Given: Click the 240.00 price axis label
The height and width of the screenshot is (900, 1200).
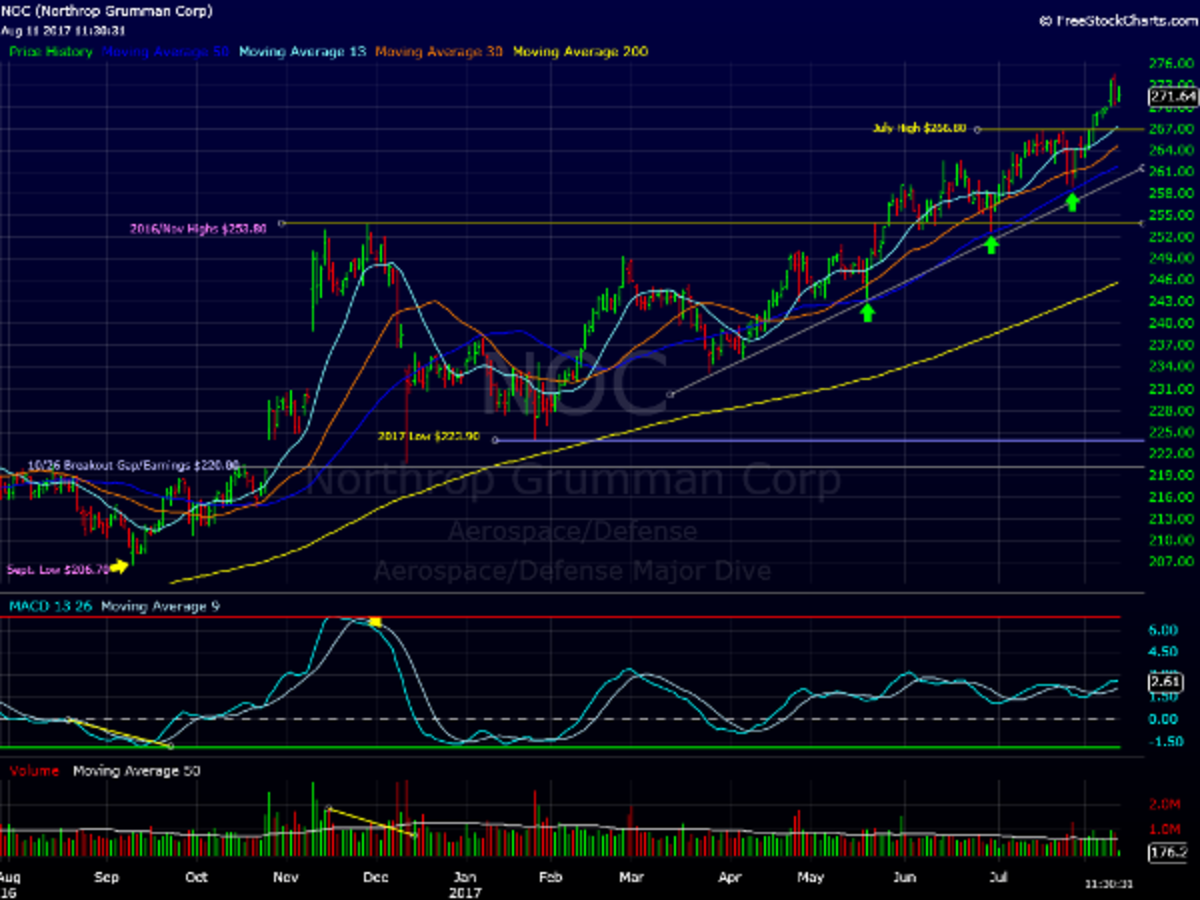Looking at the screenshot, I should tap(1173, 323).
